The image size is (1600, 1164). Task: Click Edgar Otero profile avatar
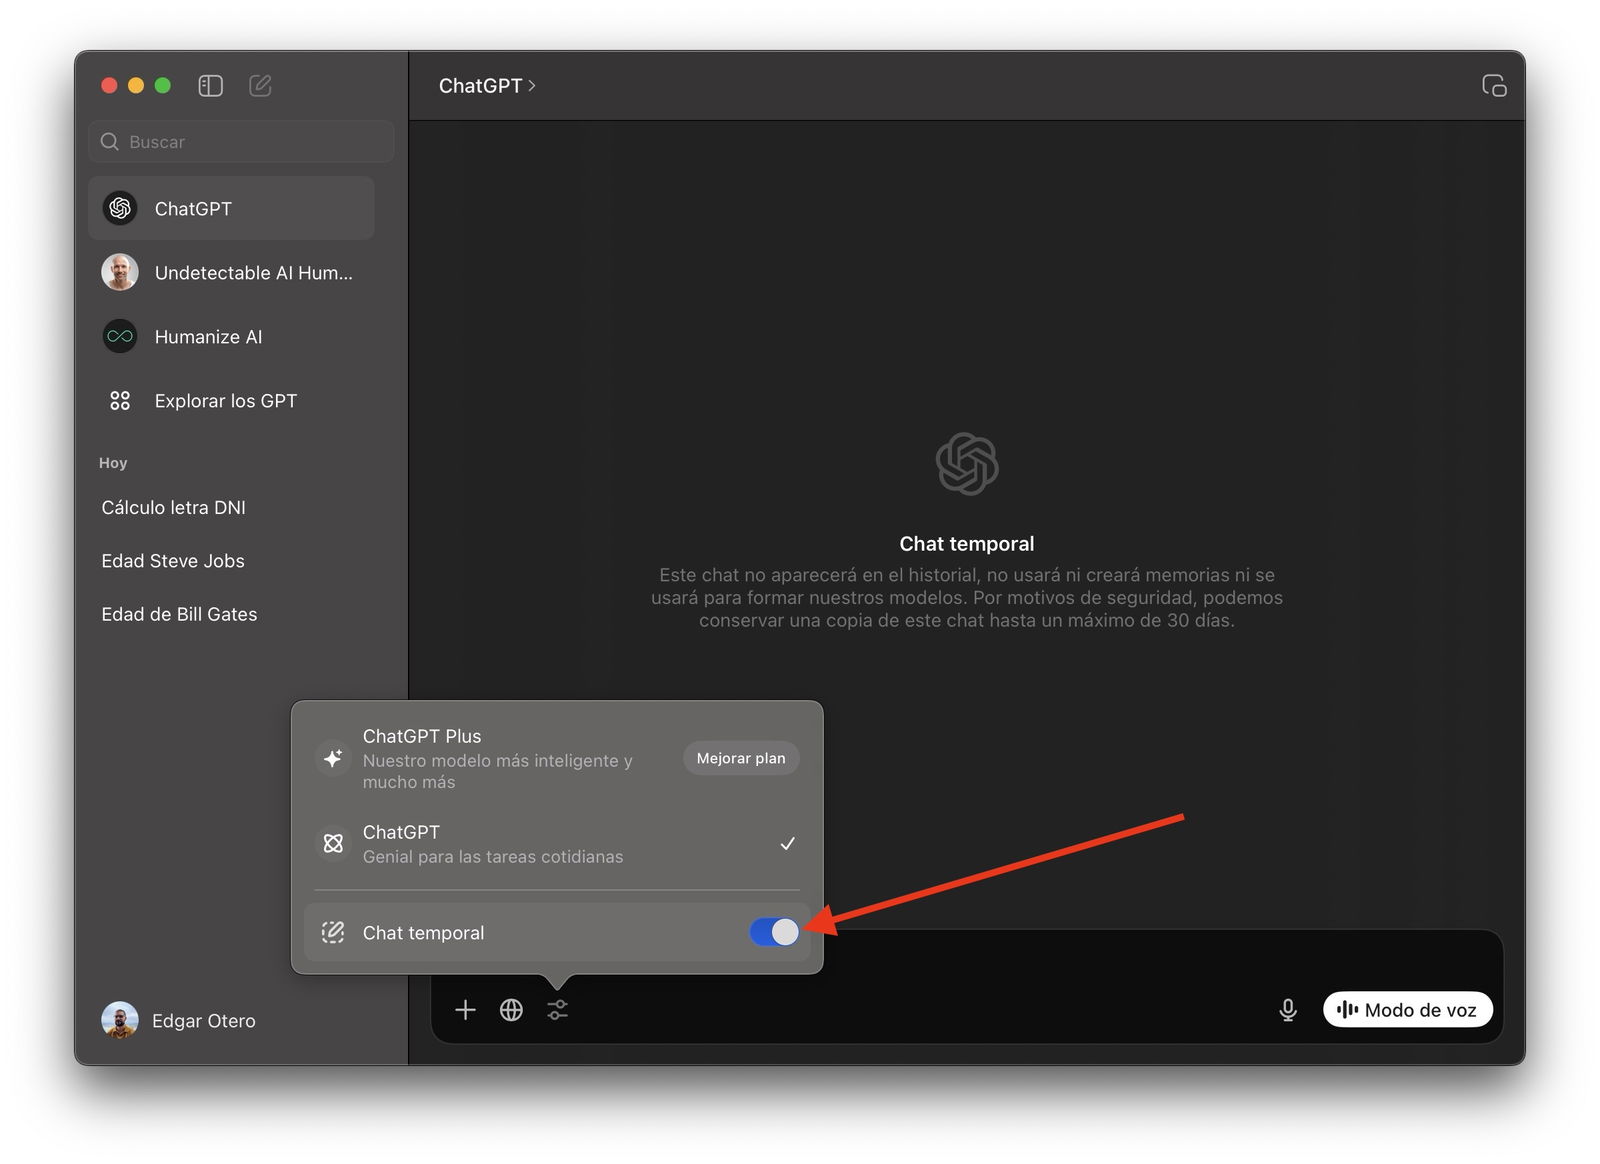(x=120, y=1020)
